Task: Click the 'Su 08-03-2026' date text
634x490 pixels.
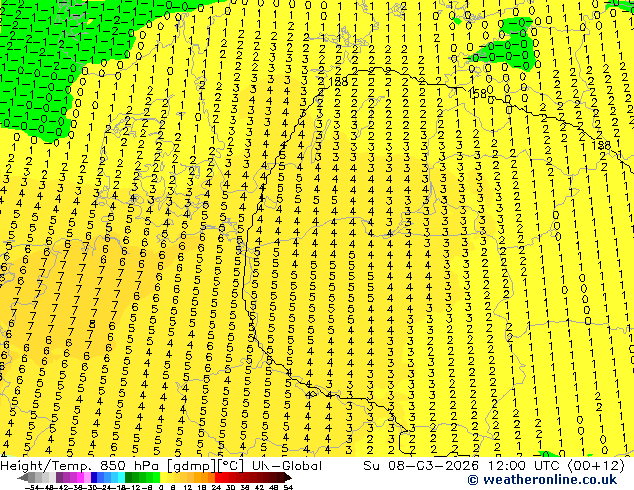Action: coord(421,466)
